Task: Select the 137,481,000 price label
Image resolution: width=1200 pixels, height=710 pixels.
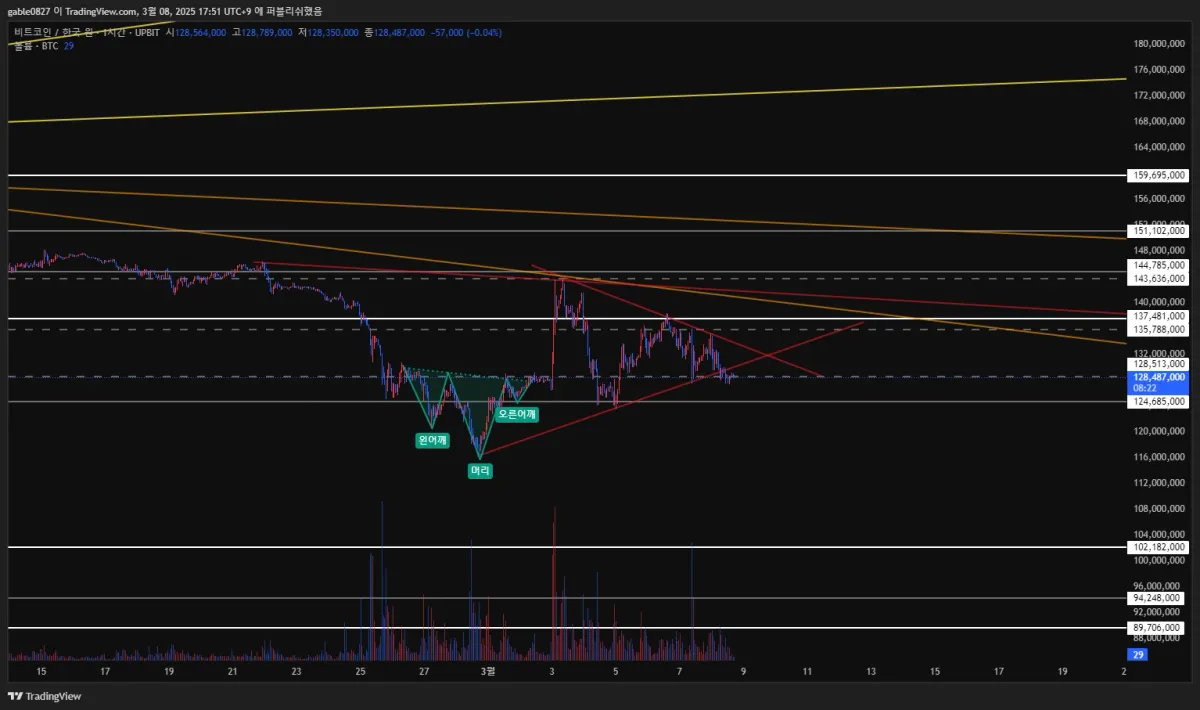Action: (1158, 316)
